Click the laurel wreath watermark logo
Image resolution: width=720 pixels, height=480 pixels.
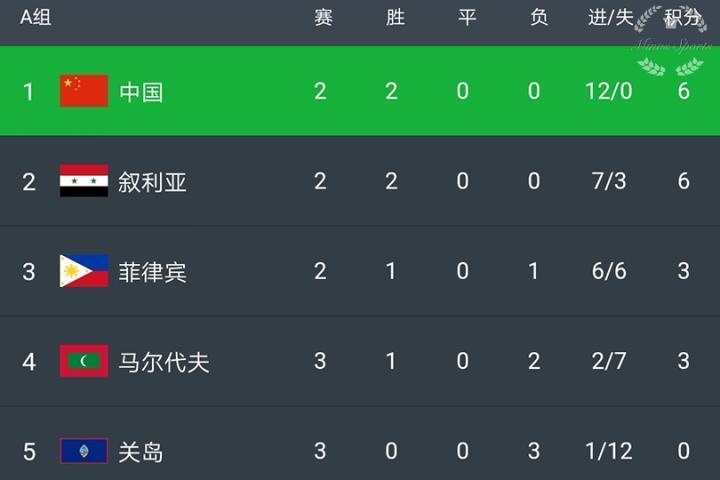[670, 42]
